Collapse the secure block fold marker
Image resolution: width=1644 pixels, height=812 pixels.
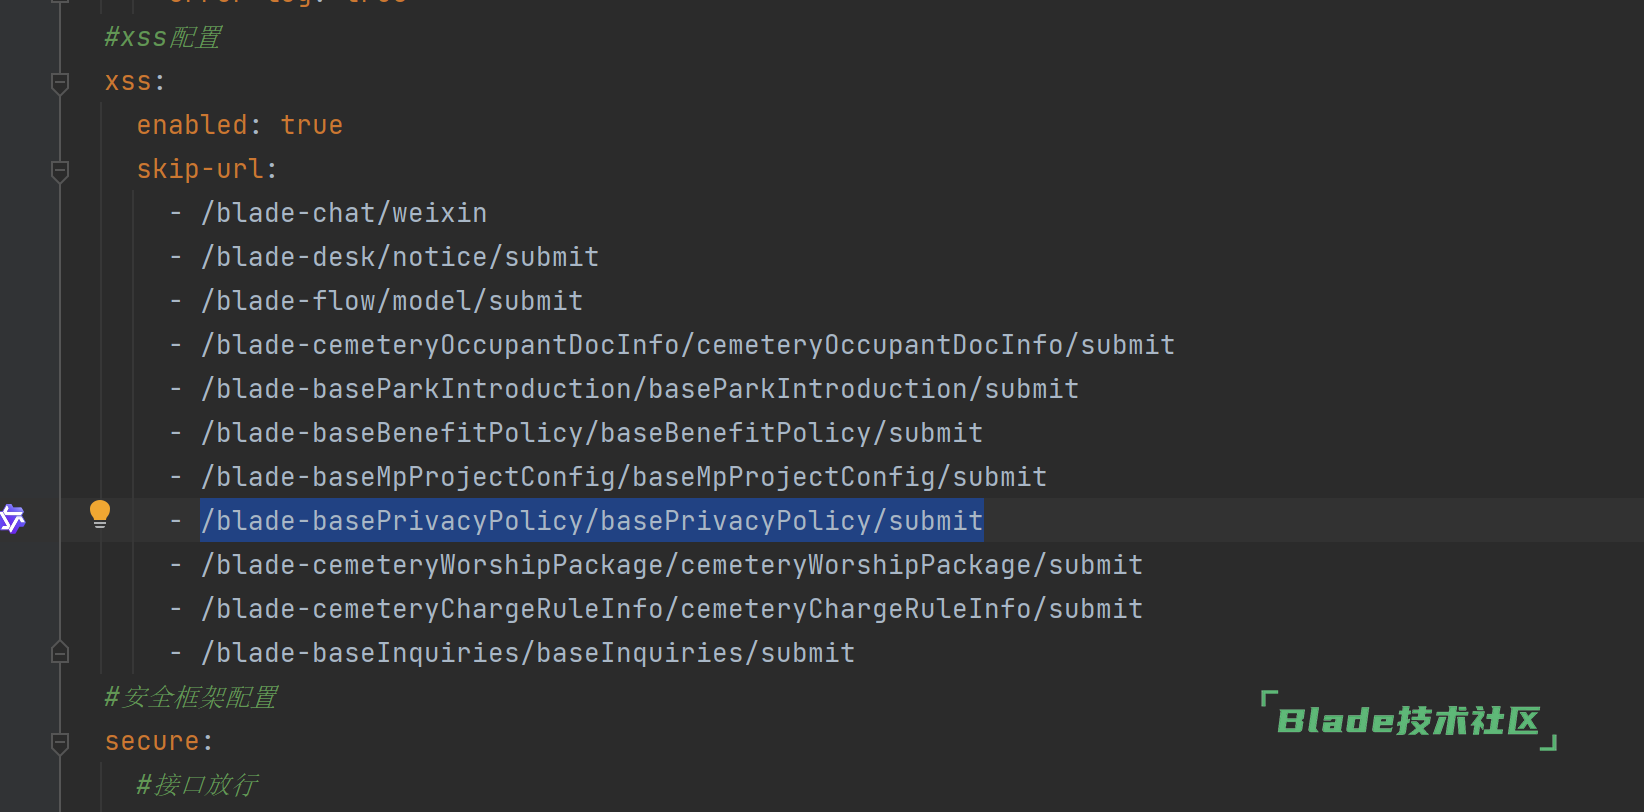coord(60,742)
